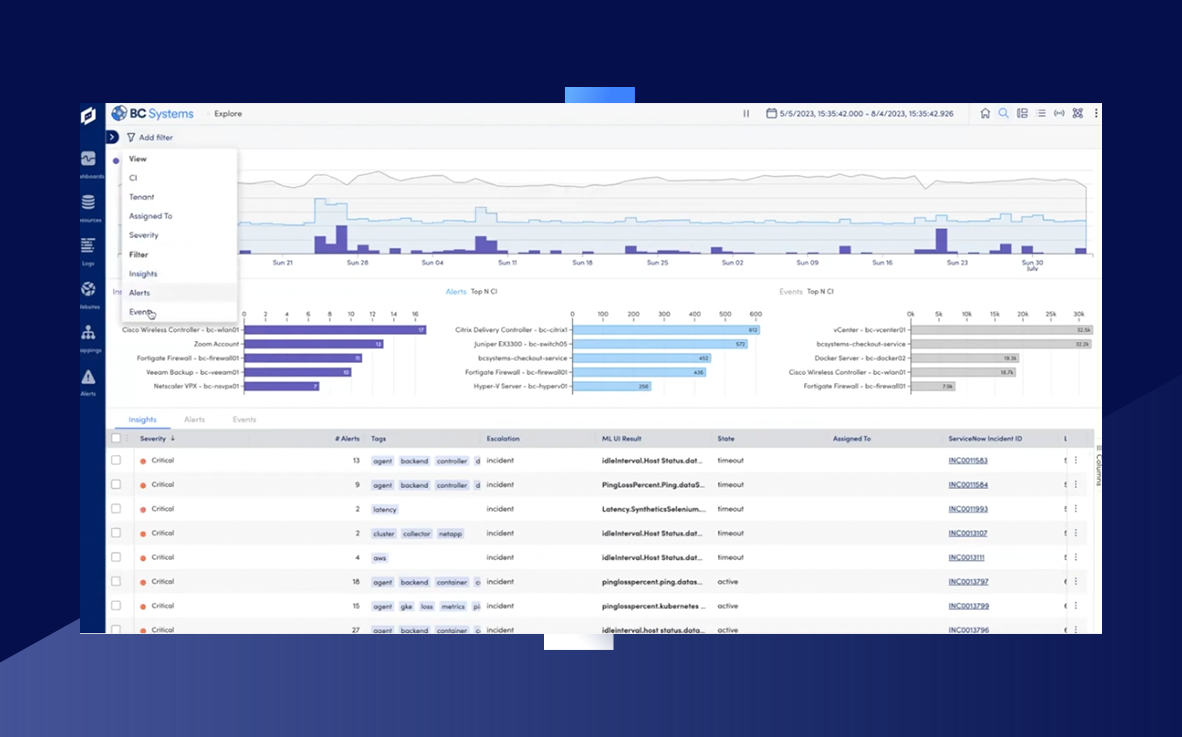This screenshot has height=737, width=1182.
Task: Switch to the Alerts tab above the table
Action: click(194, 420)
